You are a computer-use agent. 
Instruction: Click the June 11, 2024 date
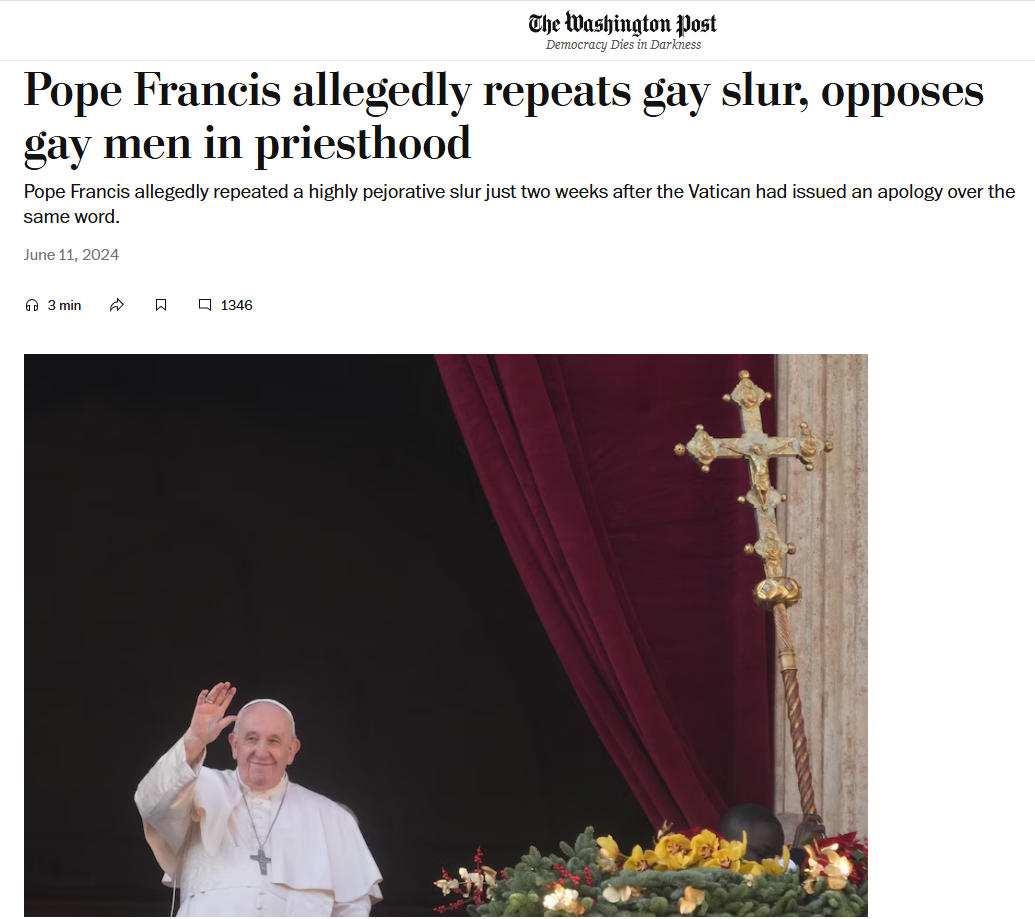[x=71, y=255]
